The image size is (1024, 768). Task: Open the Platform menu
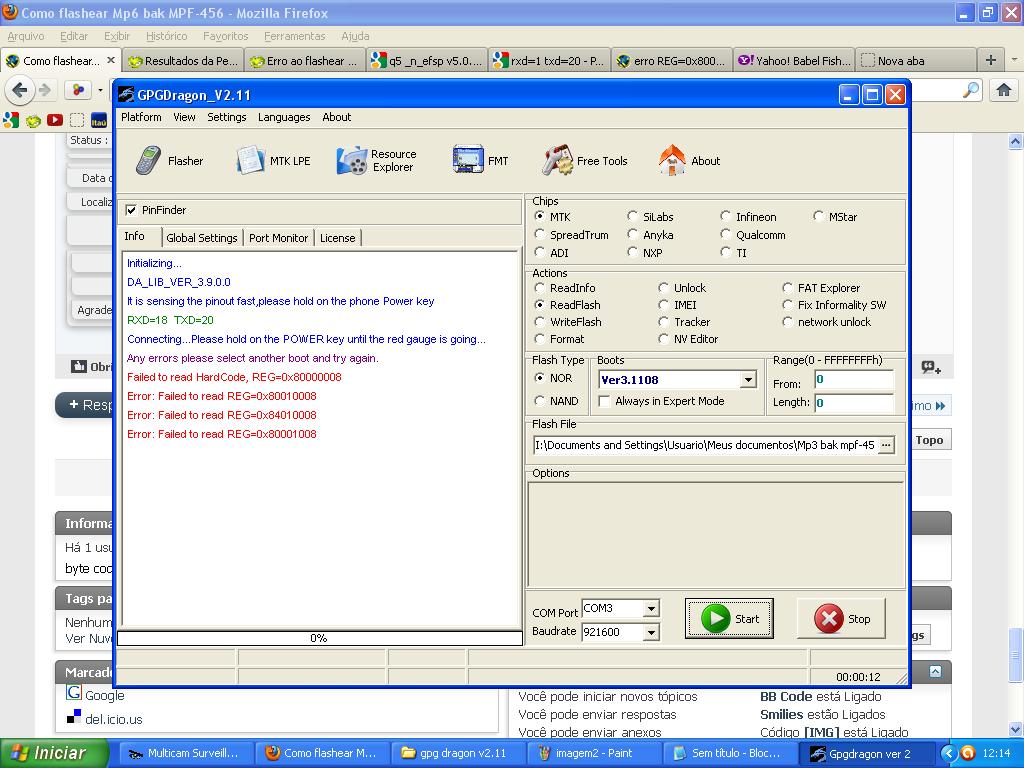(x=141, y=117)
